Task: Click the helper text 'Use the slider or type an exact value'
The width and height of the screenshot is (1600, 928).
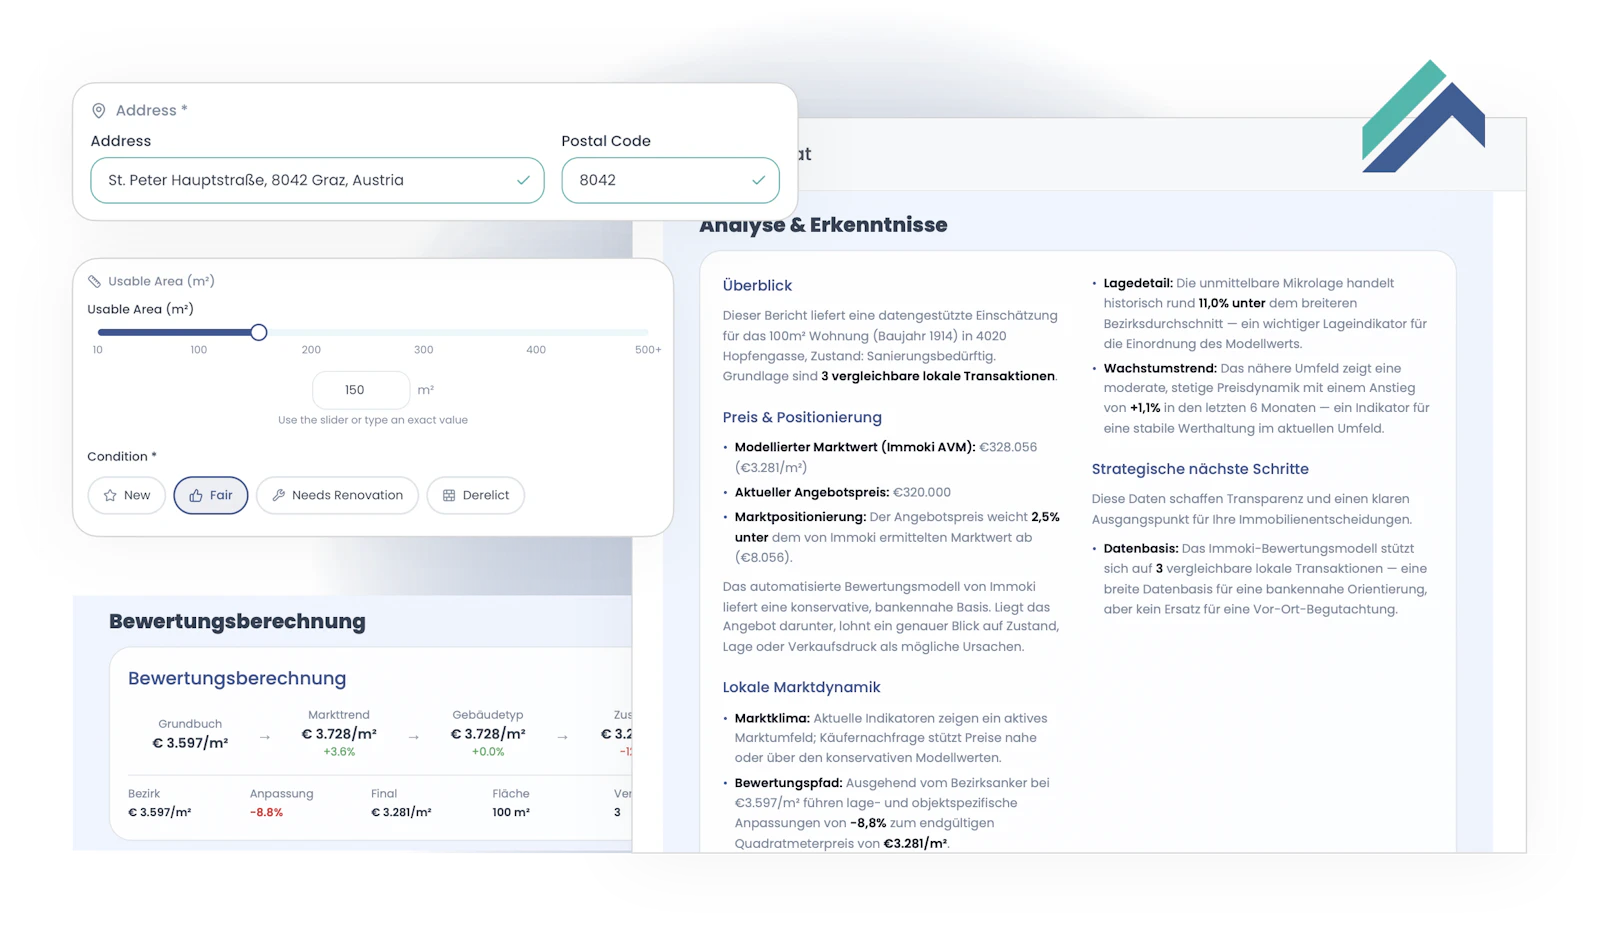Action: point(373,421)
